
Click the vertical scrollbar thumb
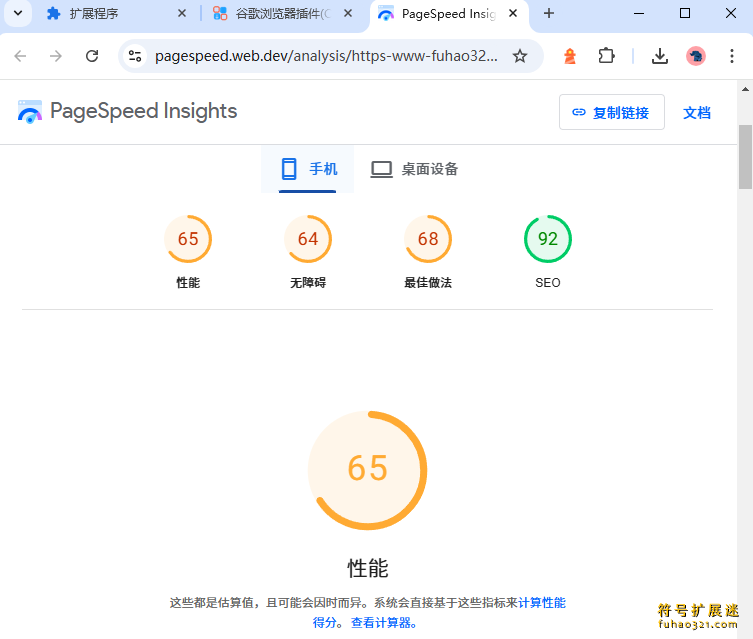pyautogui.click(x=745, y=157)
